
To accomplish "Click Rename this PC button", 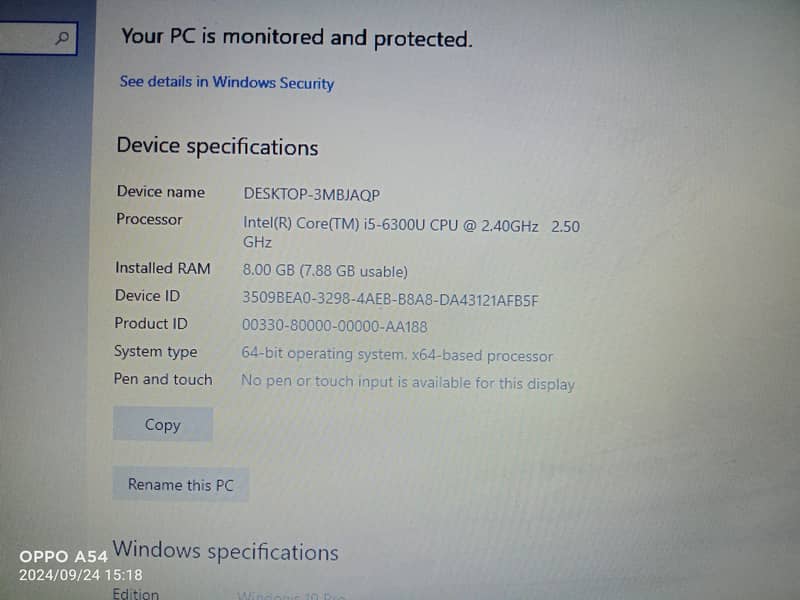I will 181,484.
